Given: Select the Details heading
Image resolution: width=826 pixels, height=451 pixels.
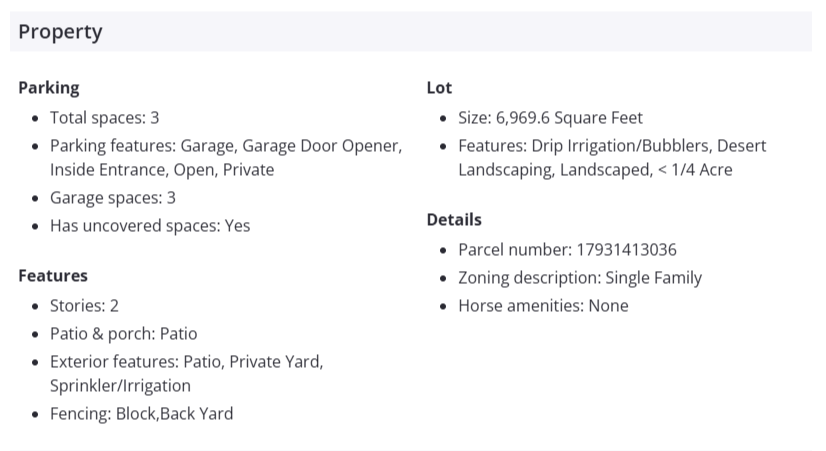Looking at the screenshot, I should tap(454, 220).
